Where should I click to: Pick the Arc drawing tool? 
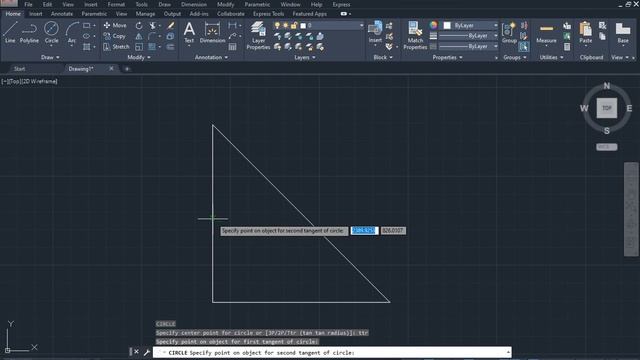[72, 33]
